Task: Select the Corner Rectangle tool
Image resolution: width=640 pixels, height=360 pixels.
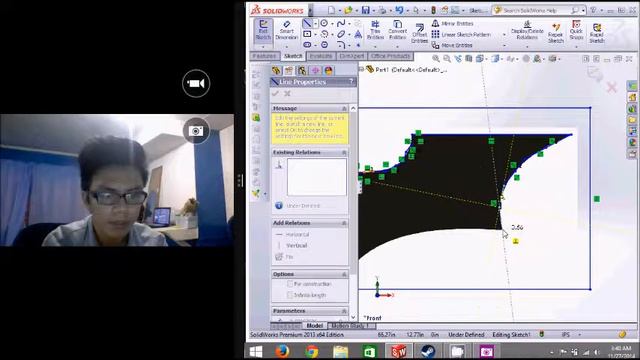Action: [307, 34]
